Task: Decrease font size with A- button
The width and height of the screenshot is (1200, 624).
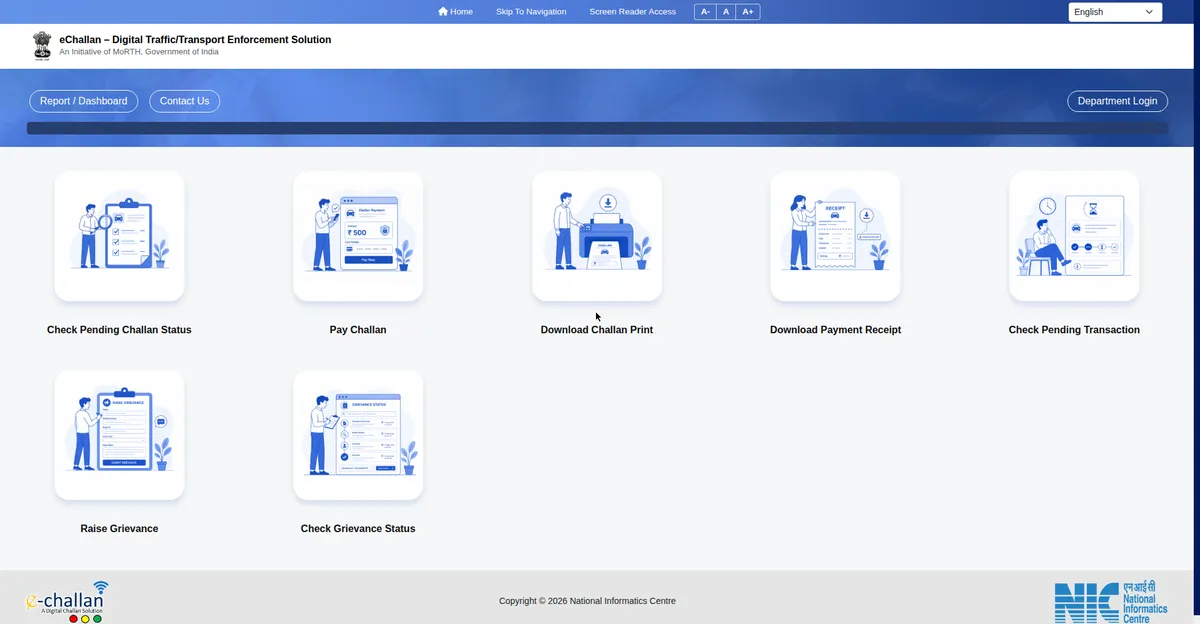Action: (x=705, y=12)
